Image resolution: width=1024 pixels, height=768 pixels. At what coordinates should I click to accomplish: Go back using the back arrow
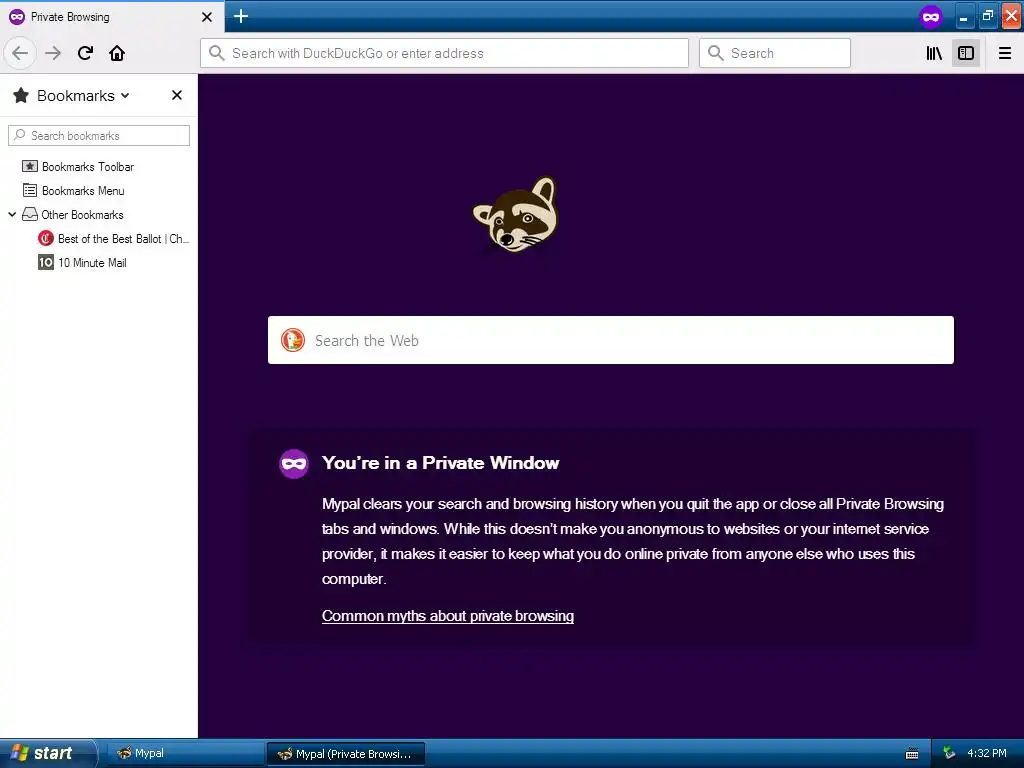pos(20,53)
